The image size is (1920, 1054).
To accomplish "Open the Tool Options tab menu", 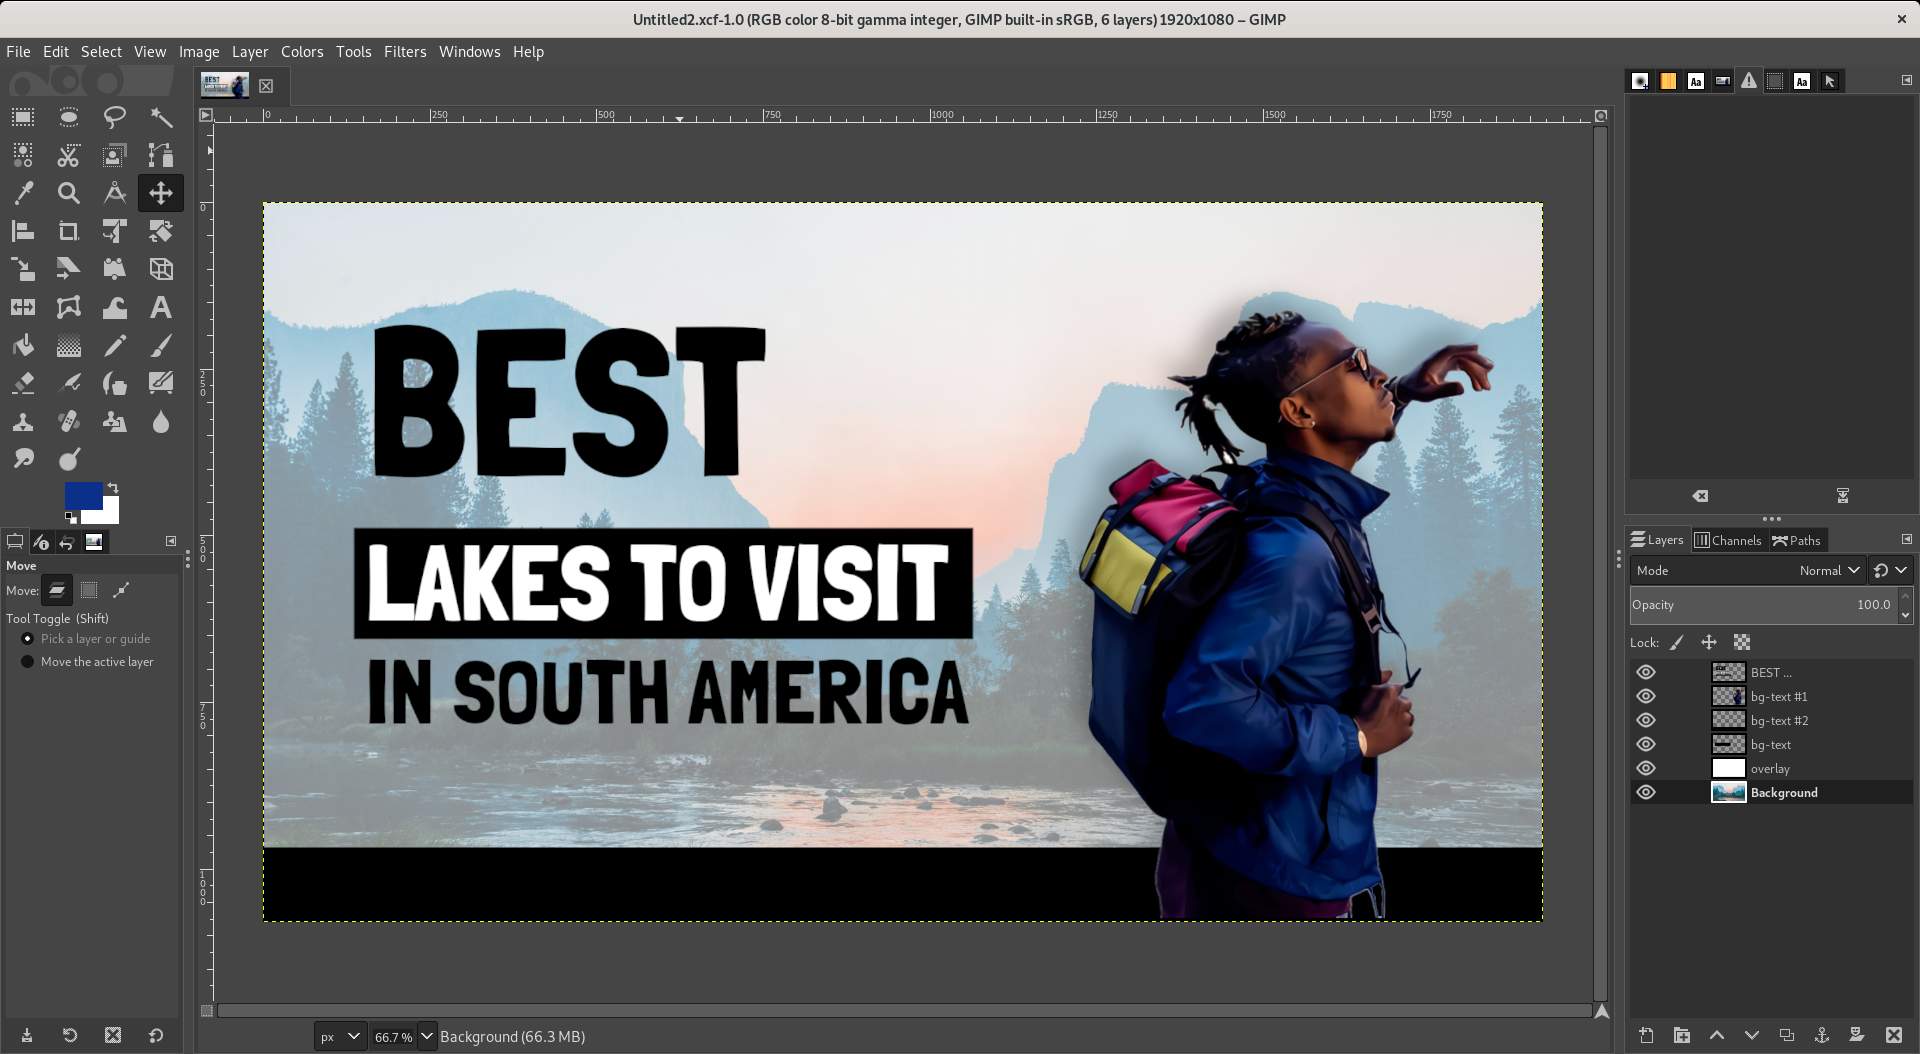I will pos(171,541).
